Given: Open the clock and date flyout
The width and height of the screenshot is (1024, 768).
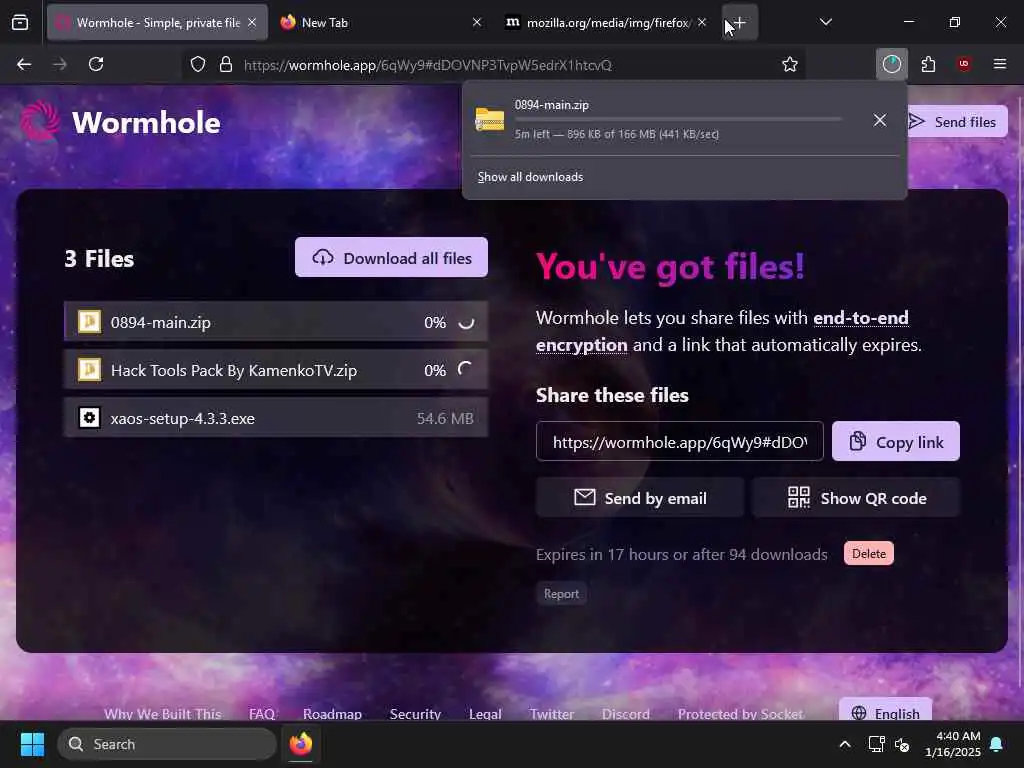Looking at the screenshot, I should click(953, 744).
